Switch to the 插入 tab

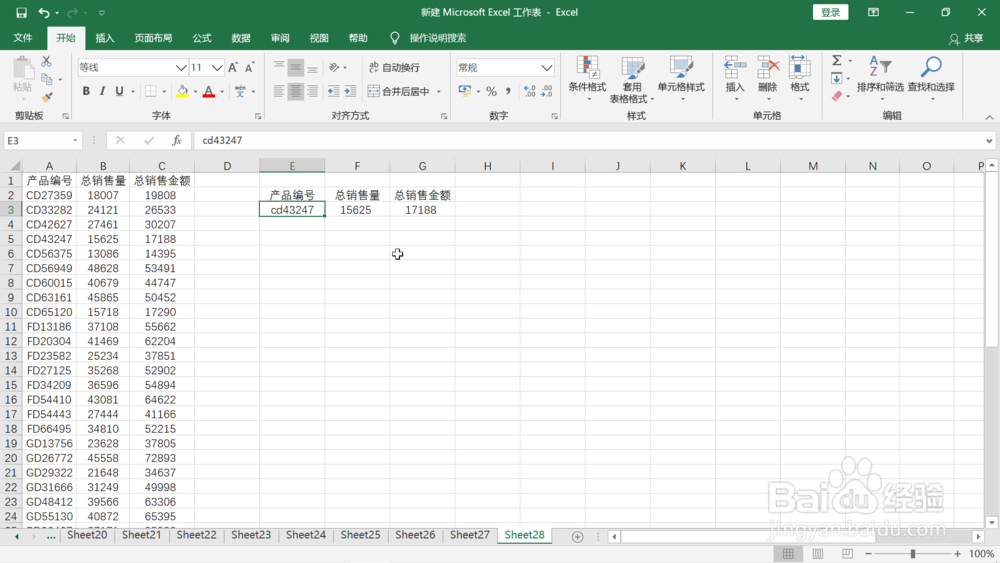105,38
